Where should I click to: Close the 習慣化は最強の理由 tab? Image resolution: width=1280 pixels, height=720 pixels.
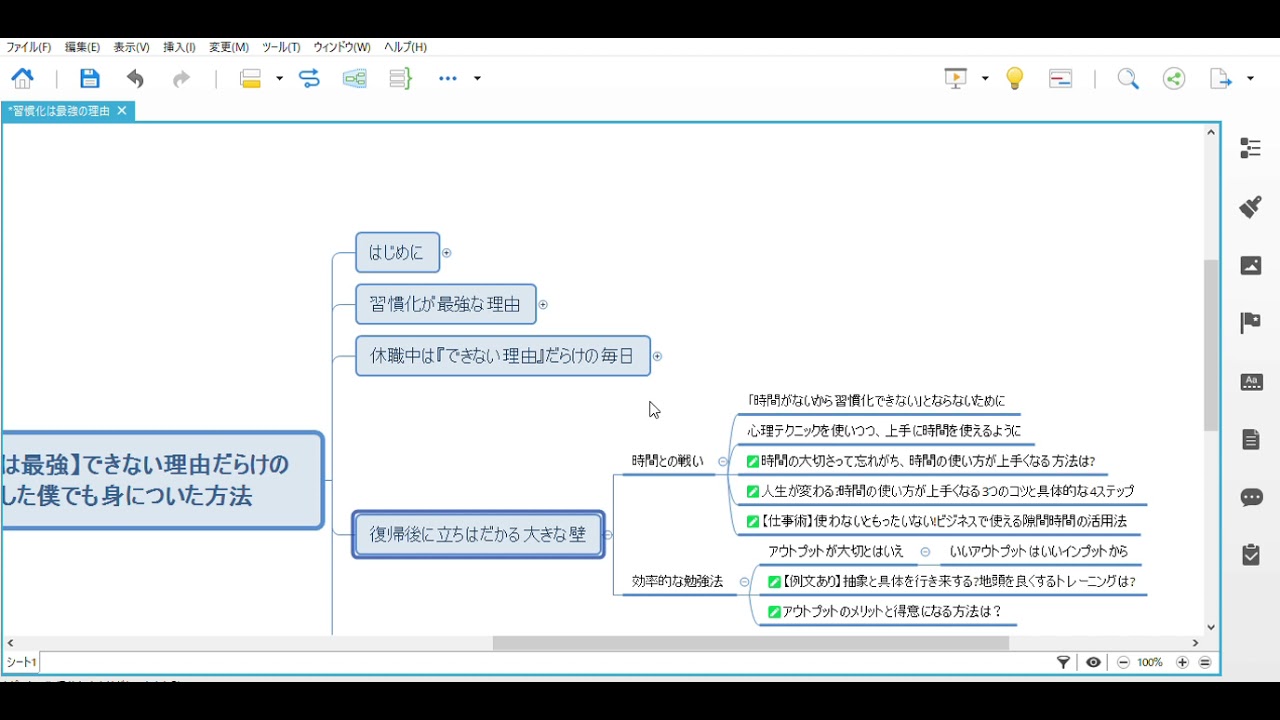pos(122,111)
